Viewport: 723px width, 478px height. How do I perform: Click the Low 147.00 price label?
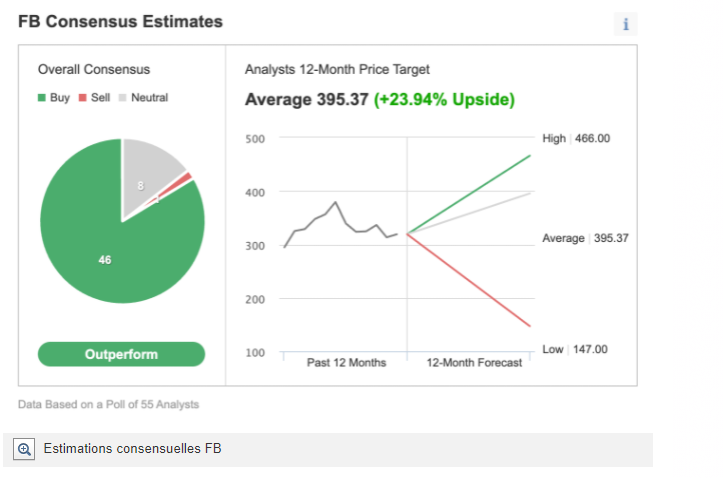[575, 350]
